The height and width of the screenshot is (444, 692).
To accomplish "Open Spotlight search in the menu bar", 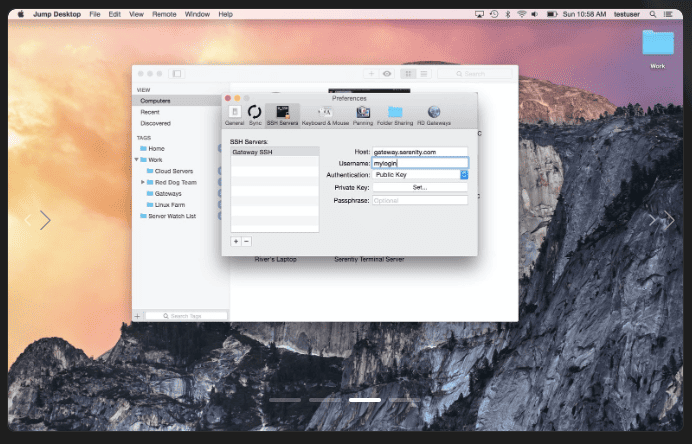I will click(653, 14).
